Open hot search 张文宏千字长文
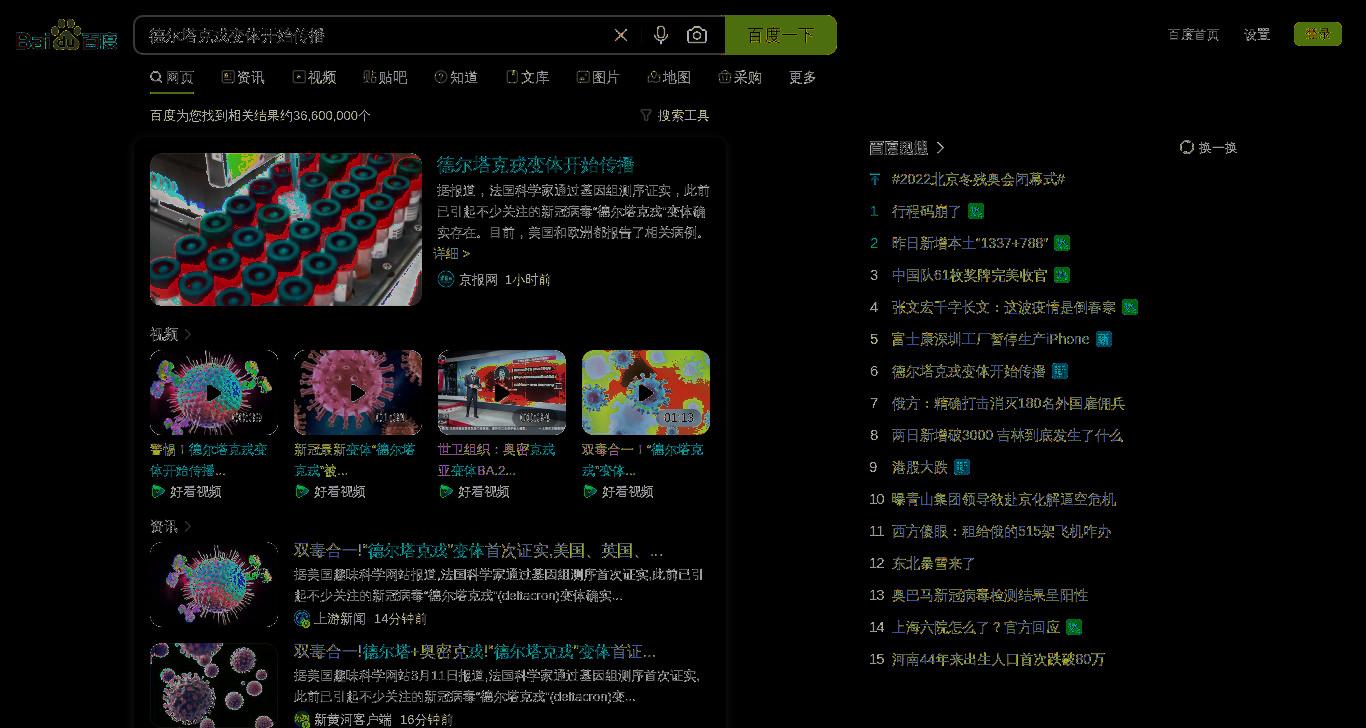 point(1003,307)
